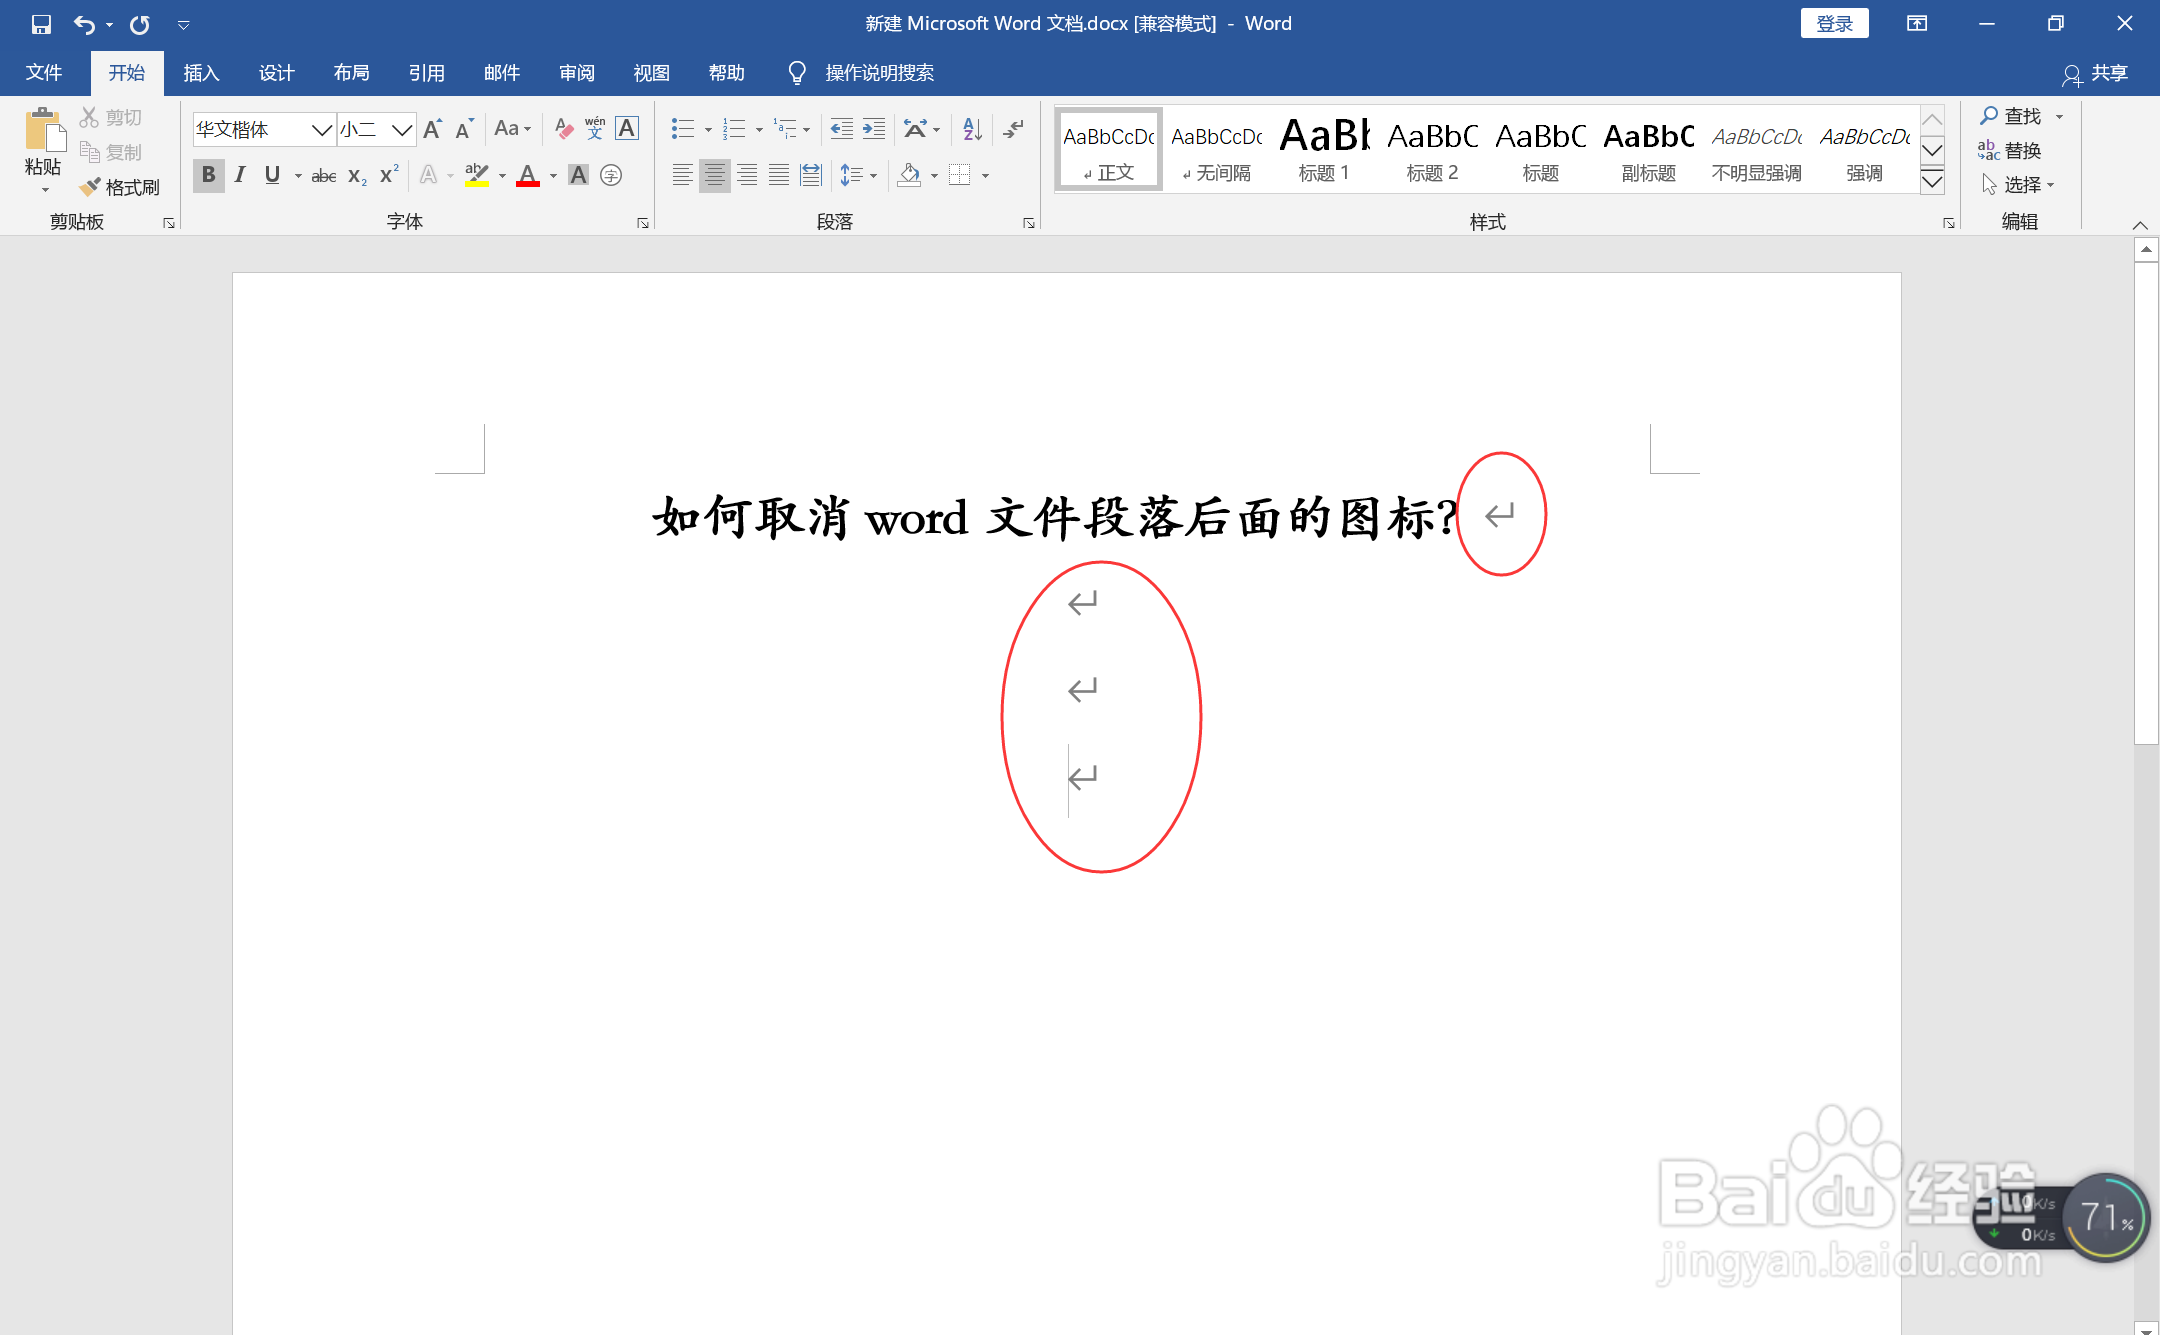Toggle Underline formatting

pos(272,176)
